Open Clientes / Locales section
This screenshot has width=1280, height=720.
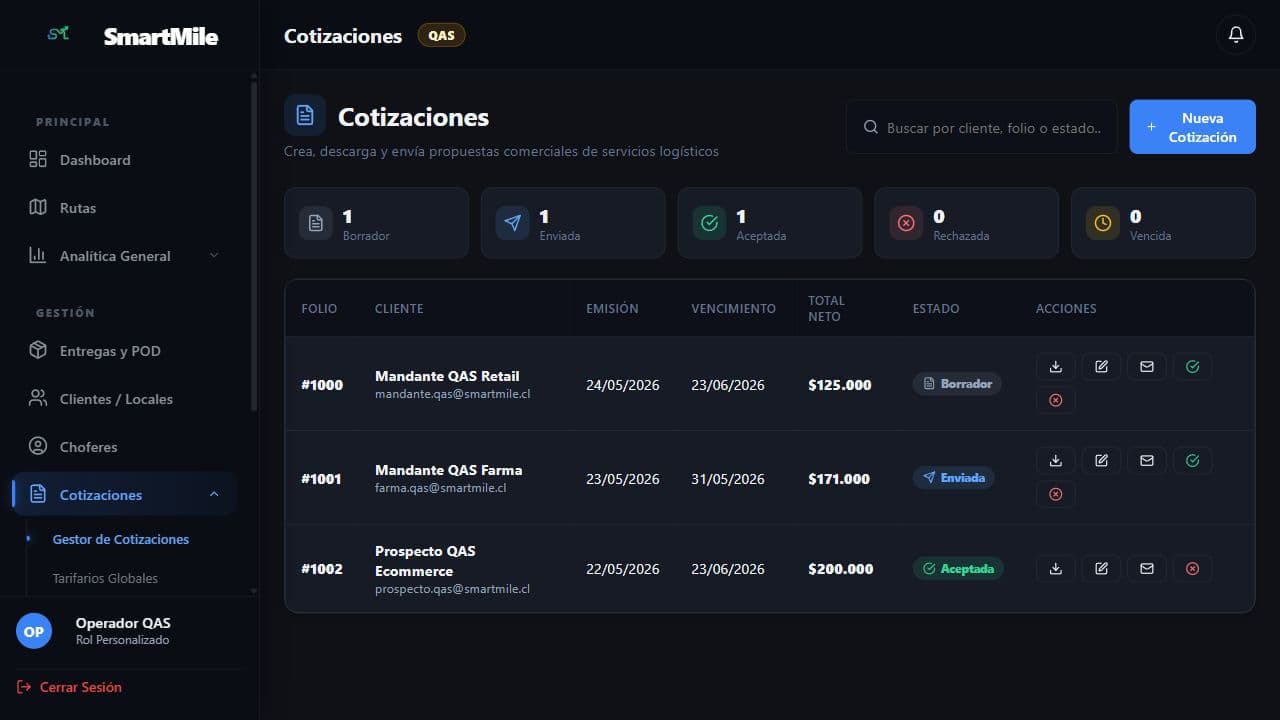(x=124, y=399)
